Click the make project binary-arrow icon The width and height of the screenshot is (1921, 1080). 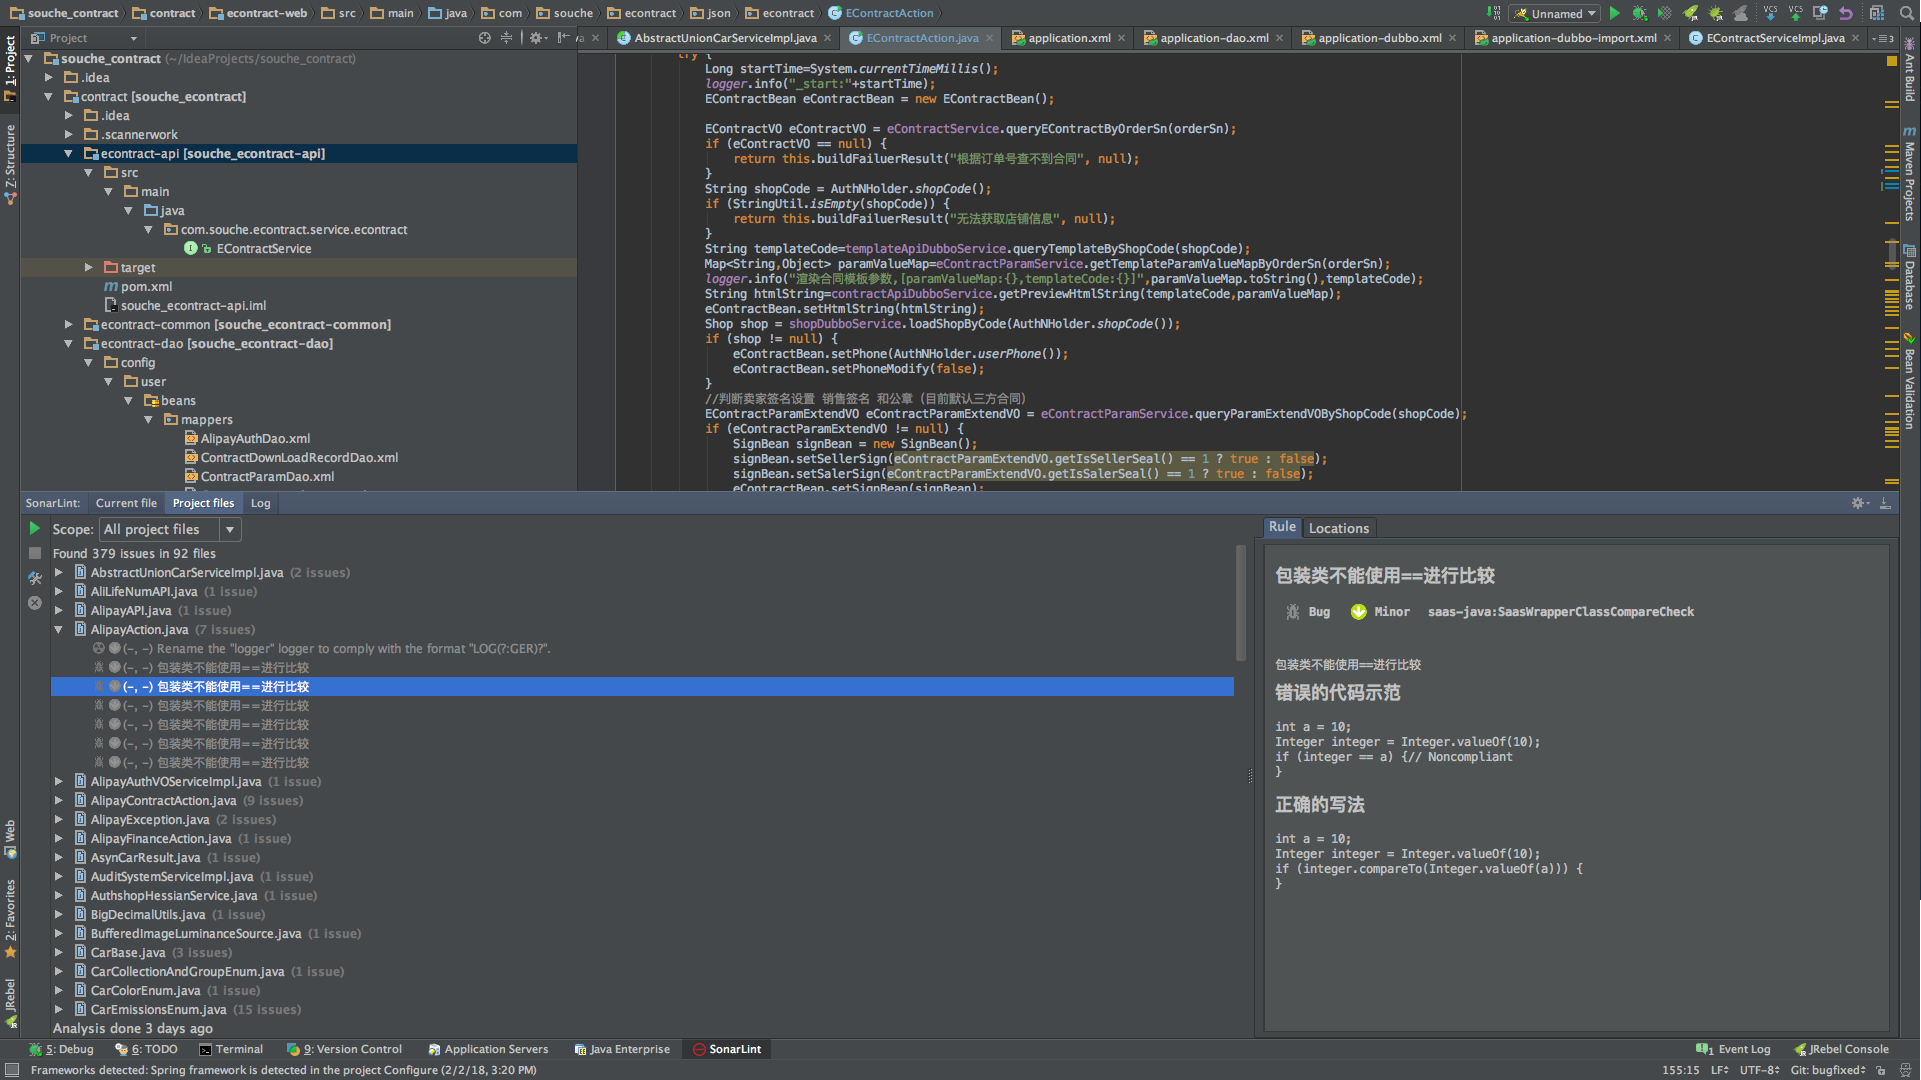click(x=1493, y=13)
